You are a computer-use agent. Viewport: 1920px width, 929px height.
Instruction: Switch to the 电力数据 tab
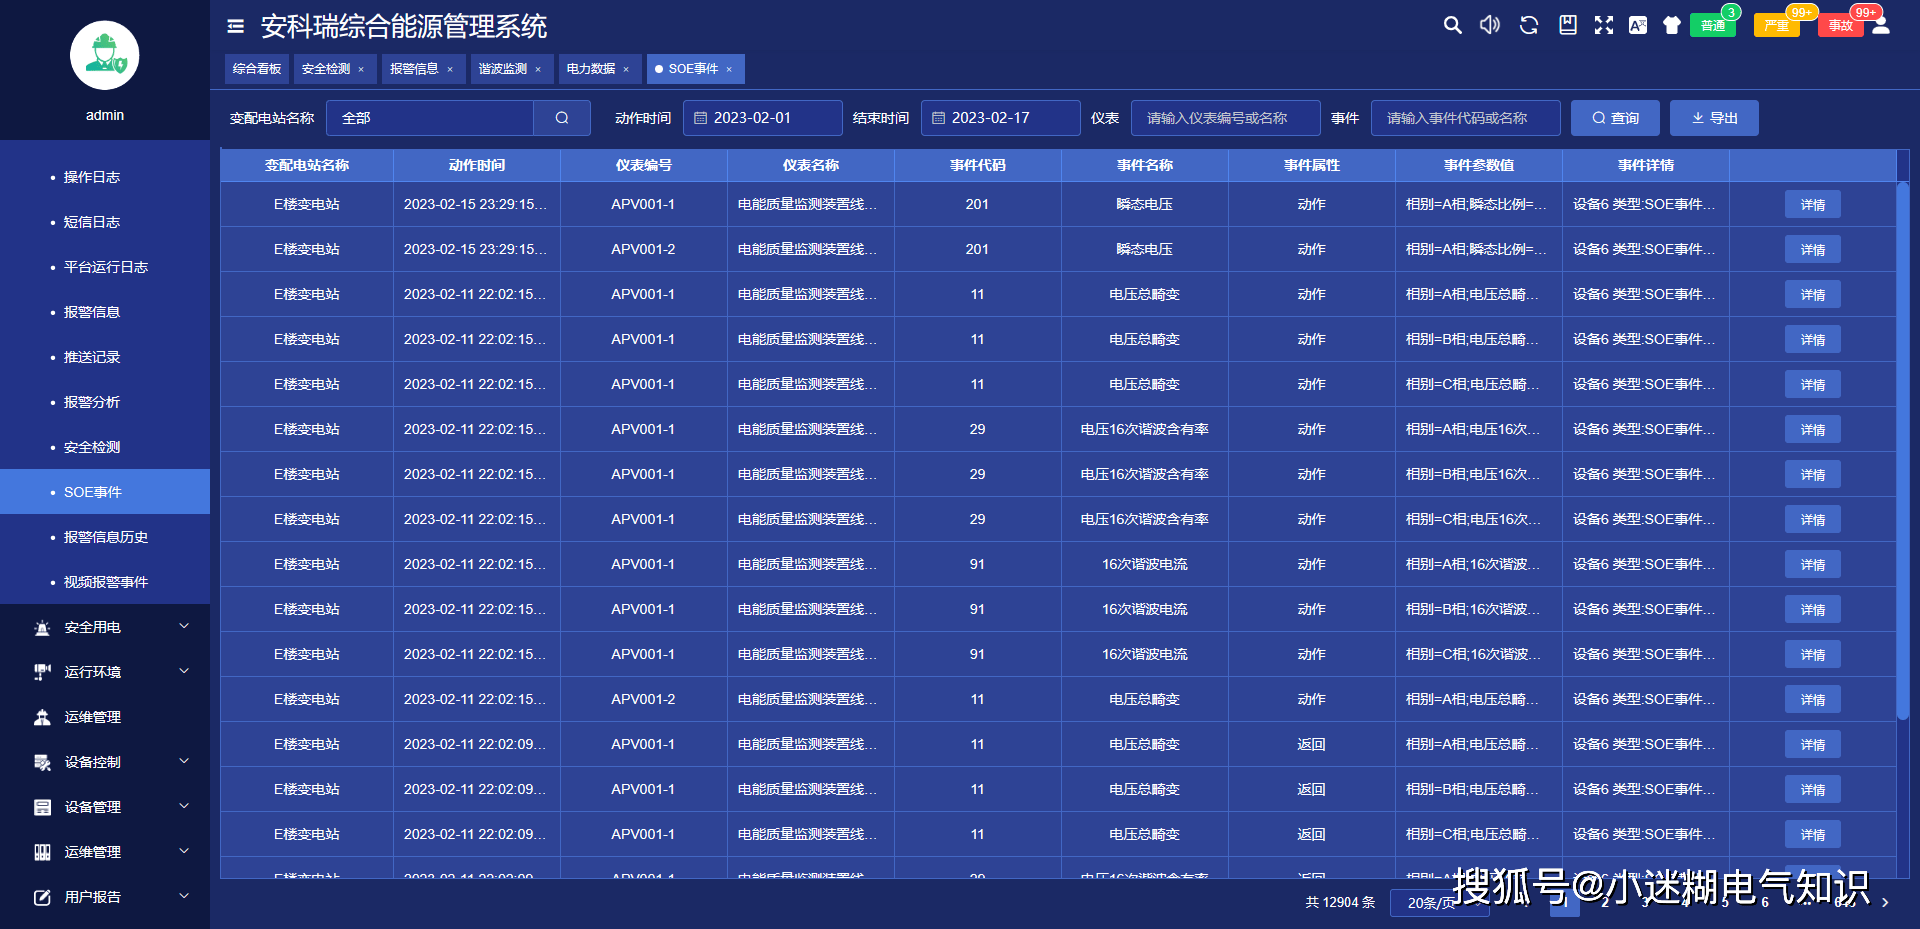(x=591, y=69)
